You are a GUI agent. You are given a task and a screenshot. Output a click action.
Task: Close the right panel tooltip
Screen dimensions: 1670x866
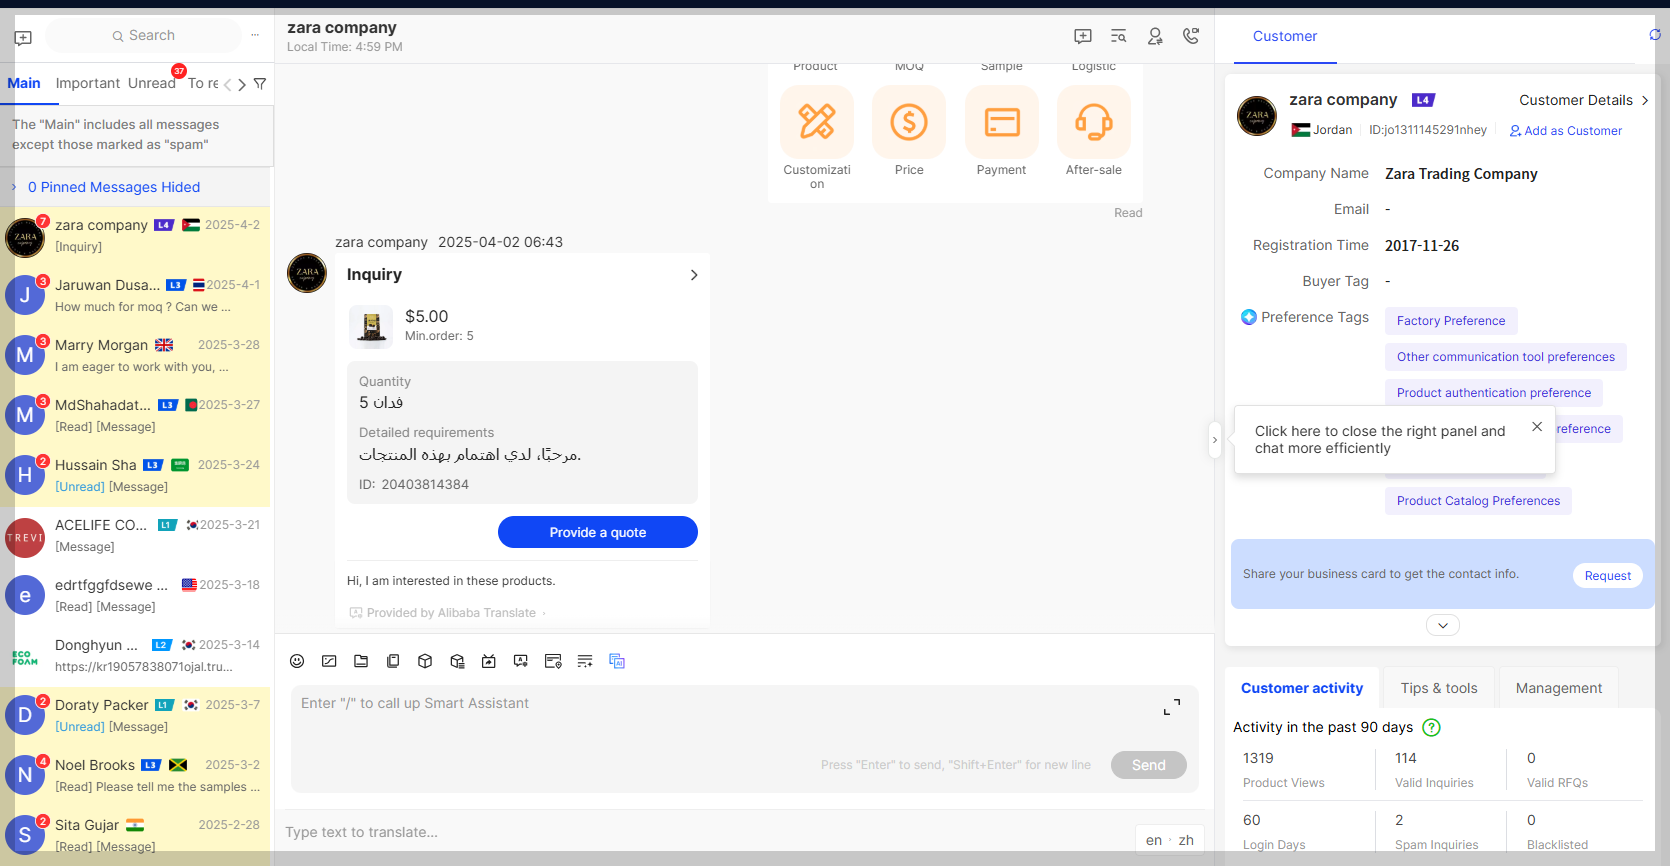click(1537, 427)
